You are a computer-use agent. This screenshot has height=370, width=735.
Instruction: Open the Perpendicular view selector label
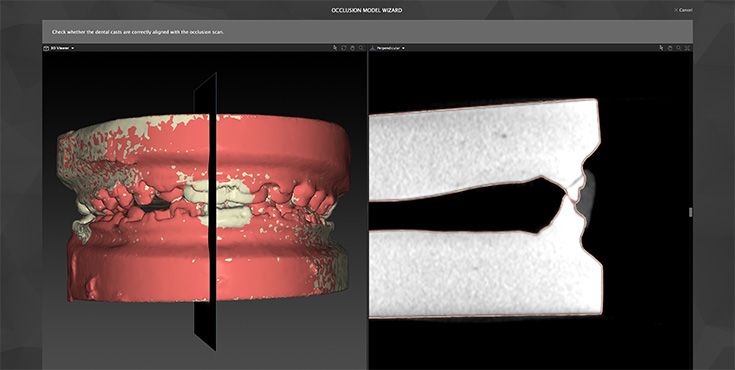point(389,48)
